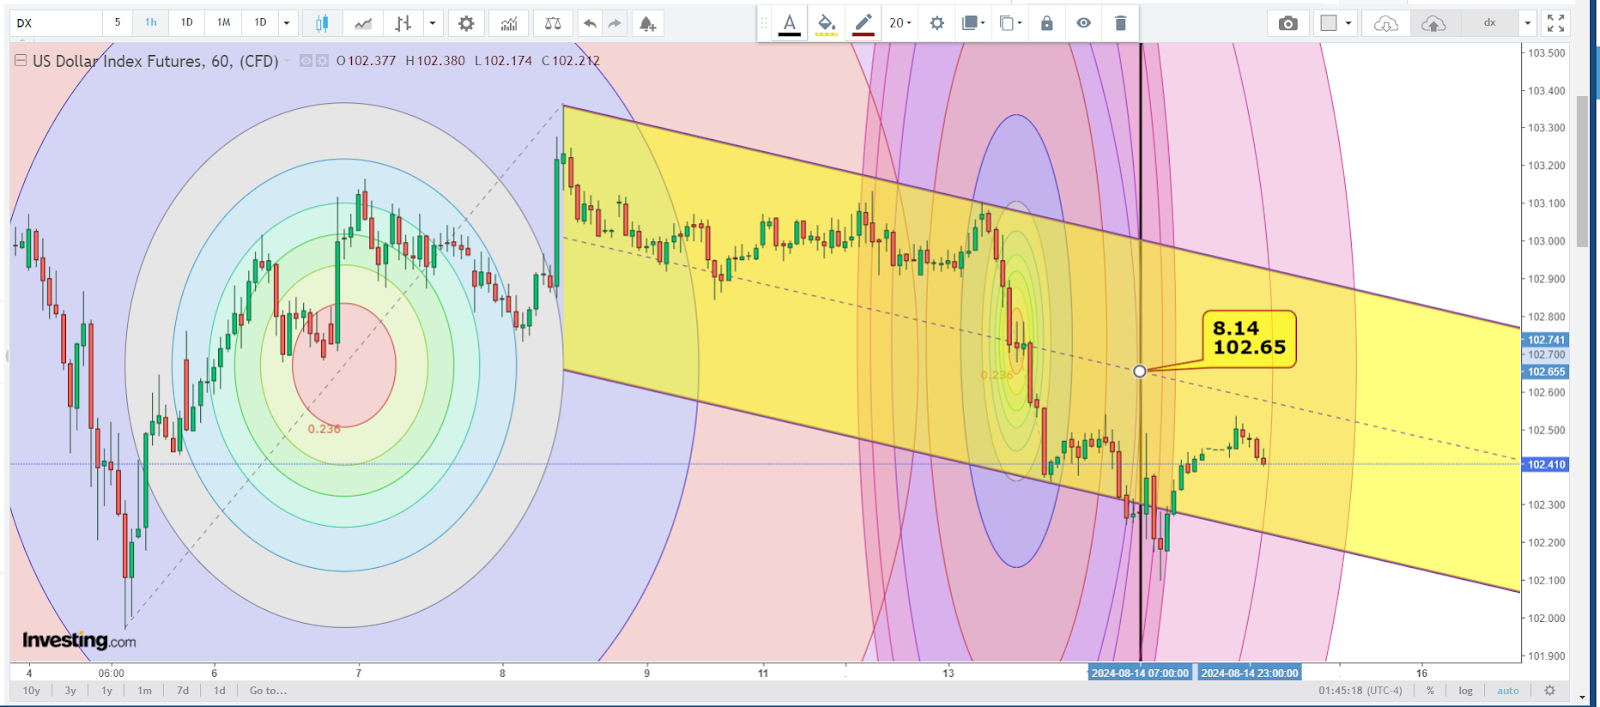Click the 102.410 current price label
1600x707 pixels.
1546,464
